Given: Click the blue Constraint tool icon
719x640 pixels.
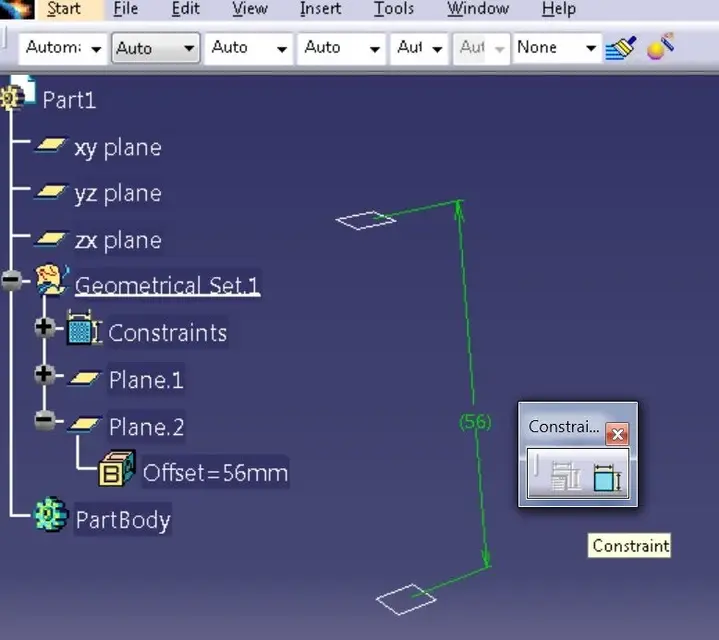Looking at the screenshot, I should click(607, 478).
